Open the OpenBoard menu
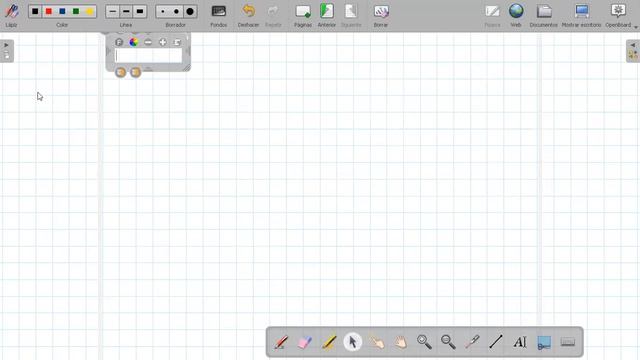The height and width of the screenshot is (360, 640). tap(618, 15)
